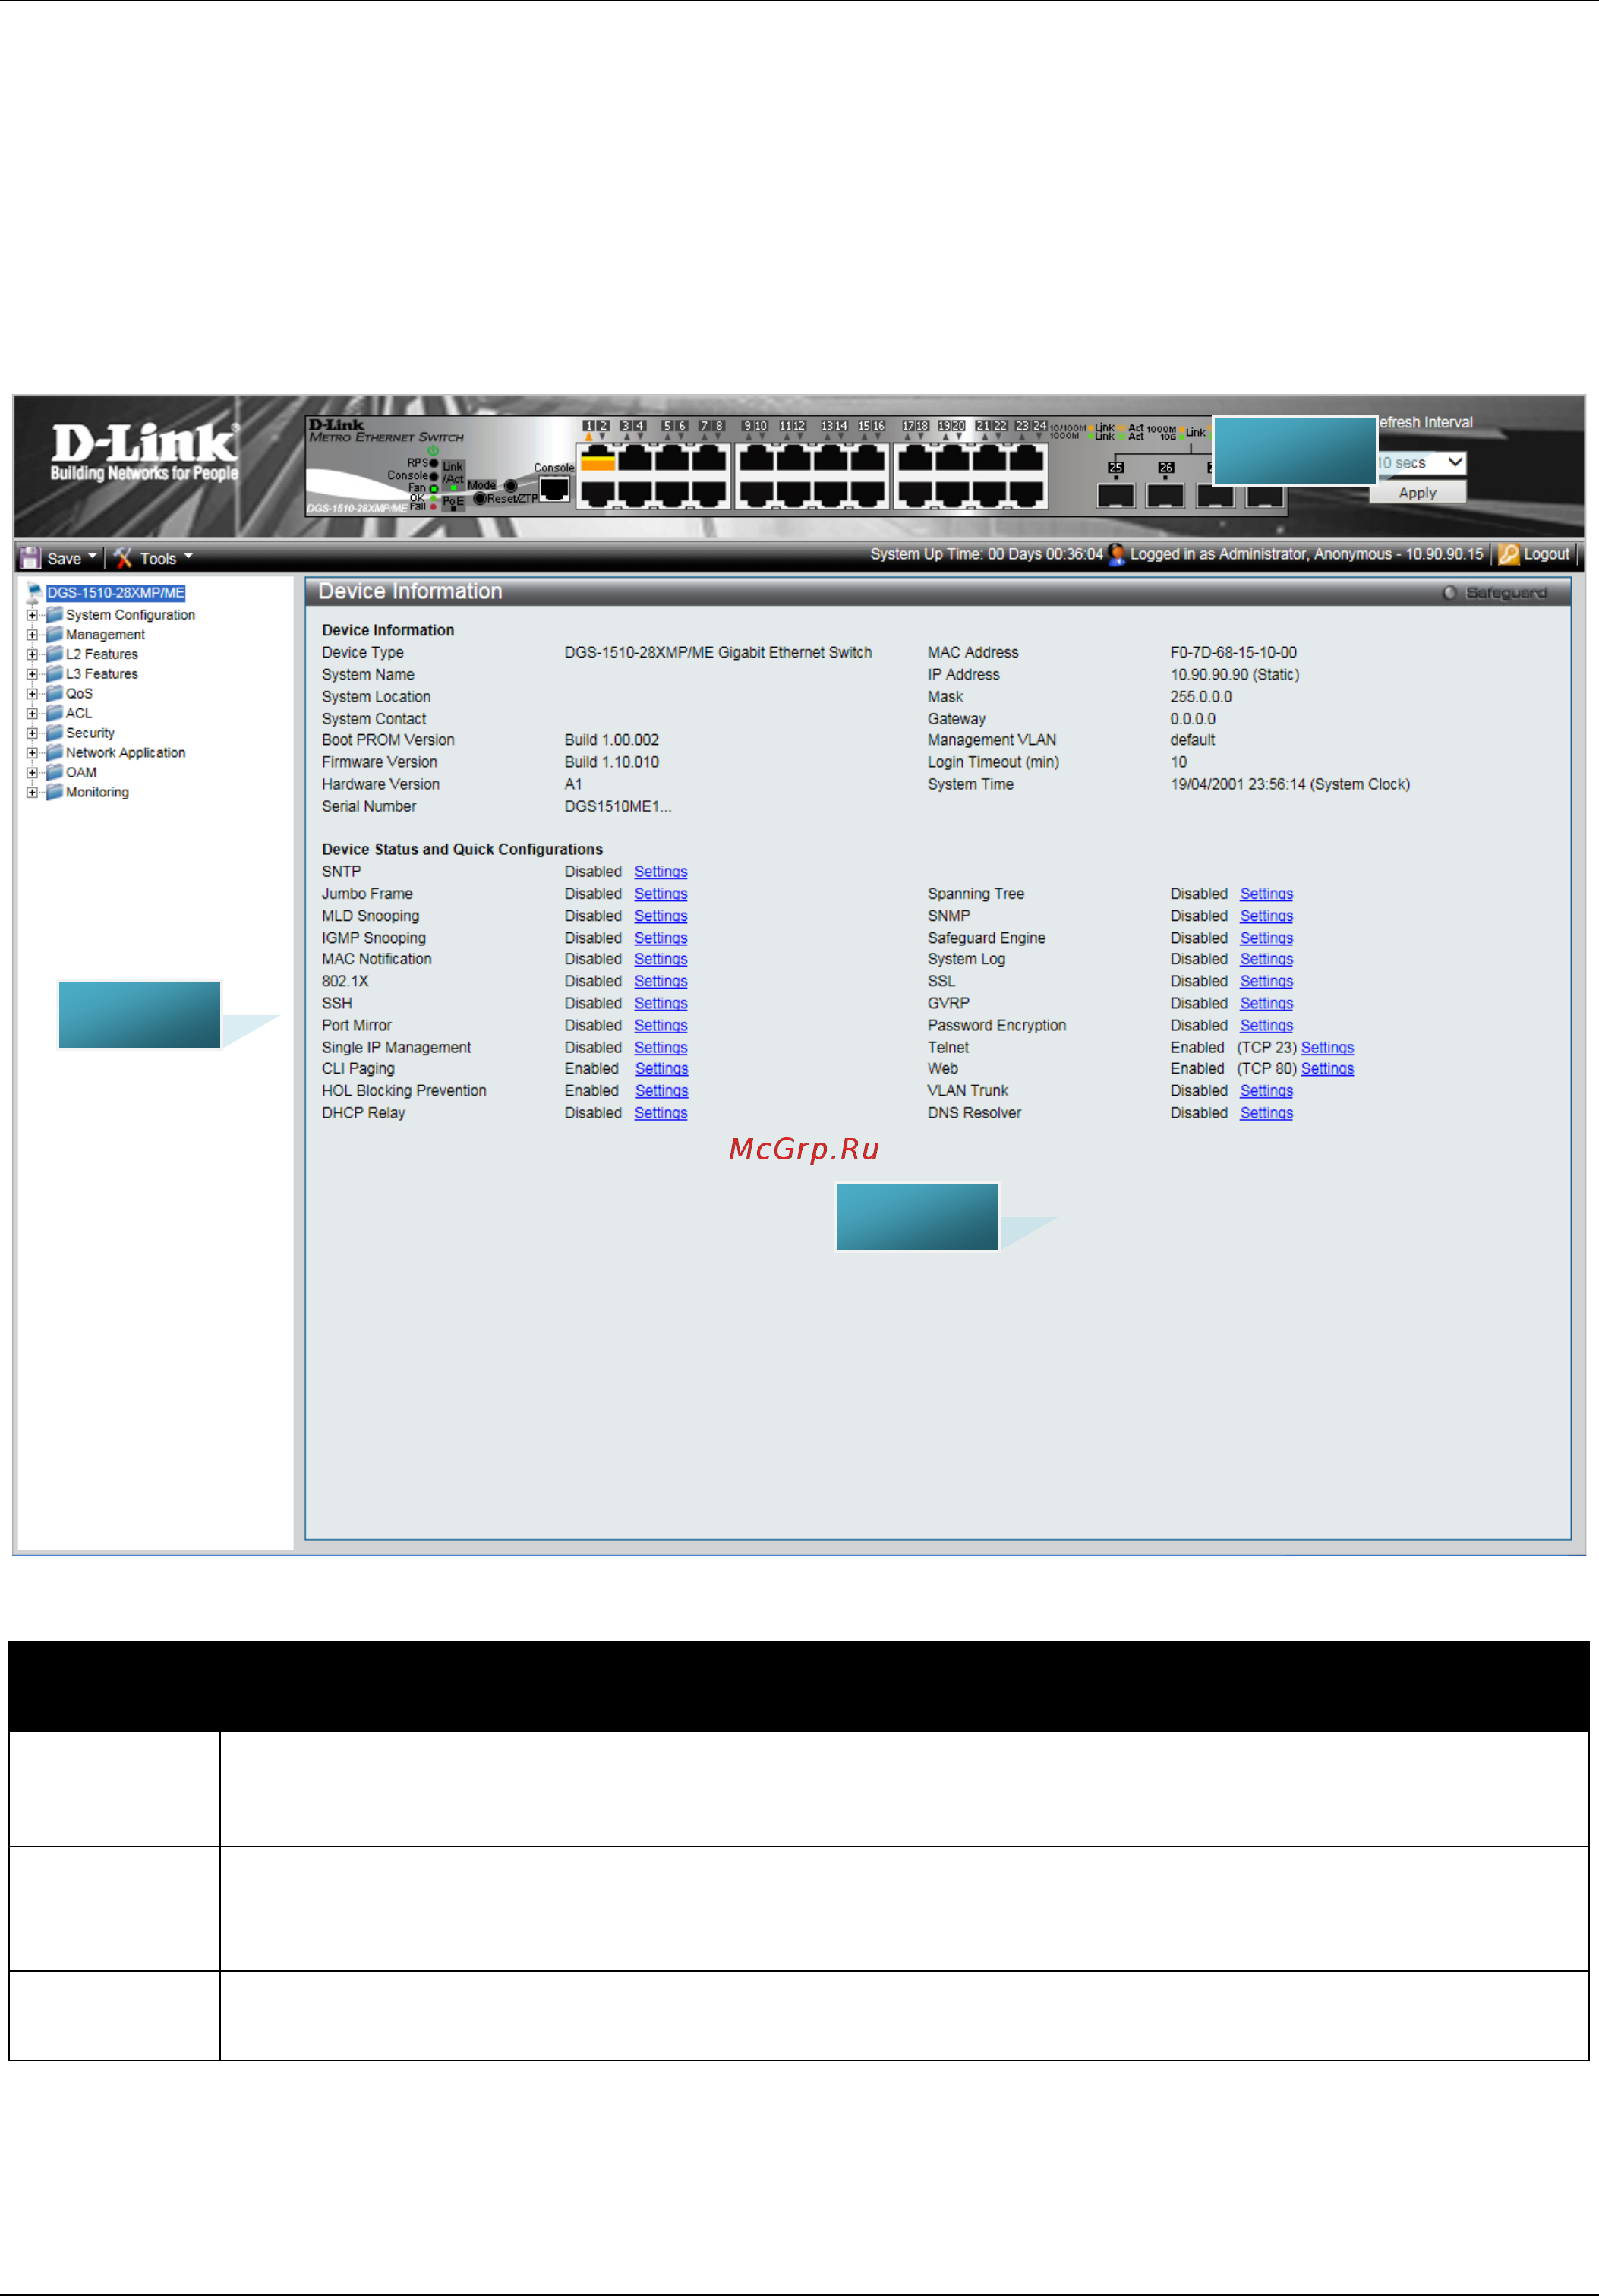1599x2296 pixels.
Task: Open Port Mirror Settings link
Action: [660, 1025]
